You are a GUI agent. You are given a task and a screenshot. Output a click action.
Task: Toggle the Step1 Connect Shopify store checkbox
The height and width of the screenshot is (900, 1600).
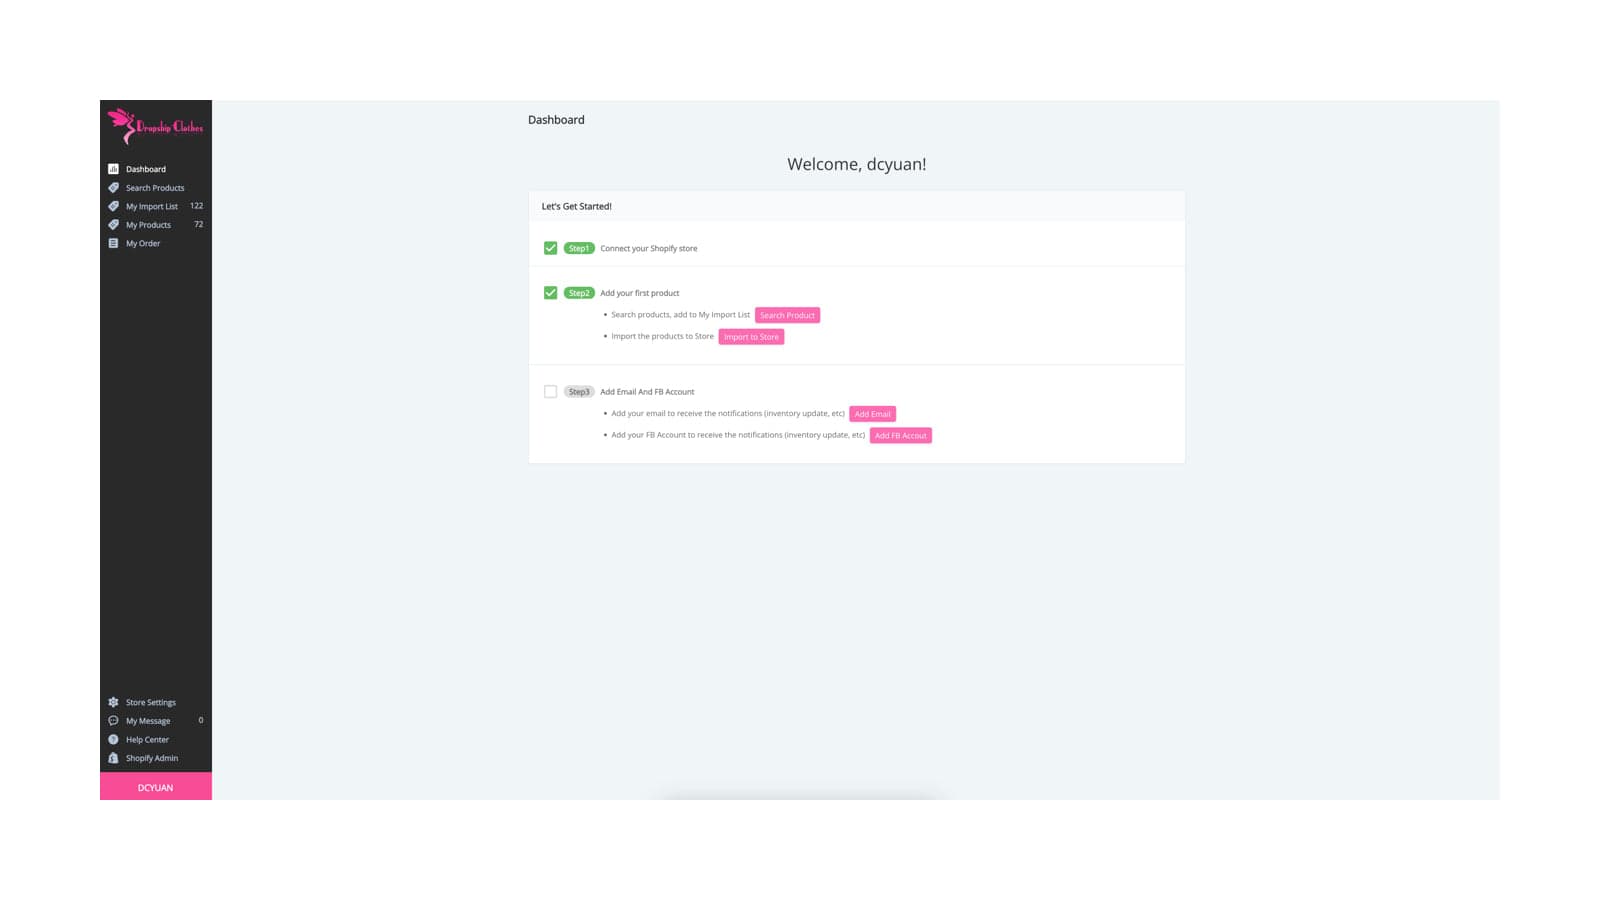click(550, 248)
